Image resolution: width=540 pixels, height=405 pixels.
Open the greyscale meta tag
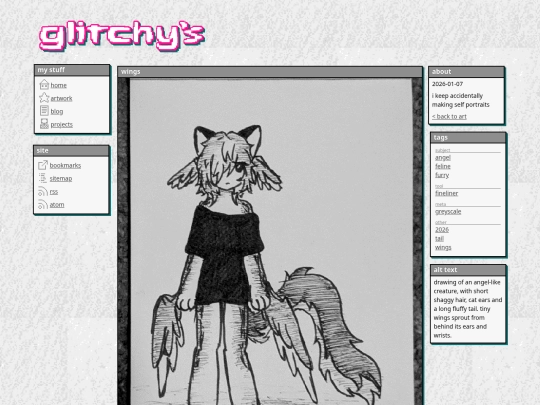(x=448, y=211)
